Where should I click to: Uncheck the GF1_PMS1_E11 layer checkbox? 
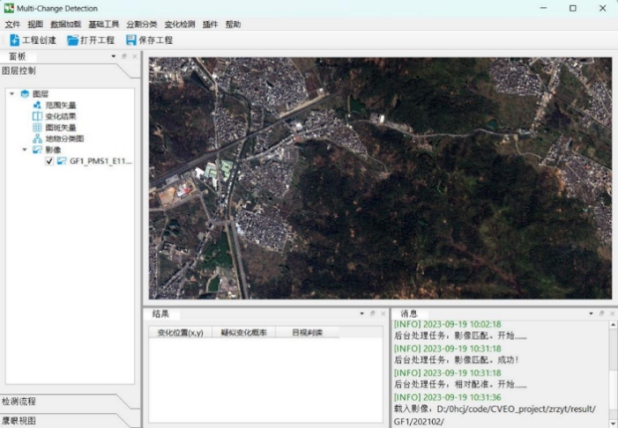pos(49,160)
